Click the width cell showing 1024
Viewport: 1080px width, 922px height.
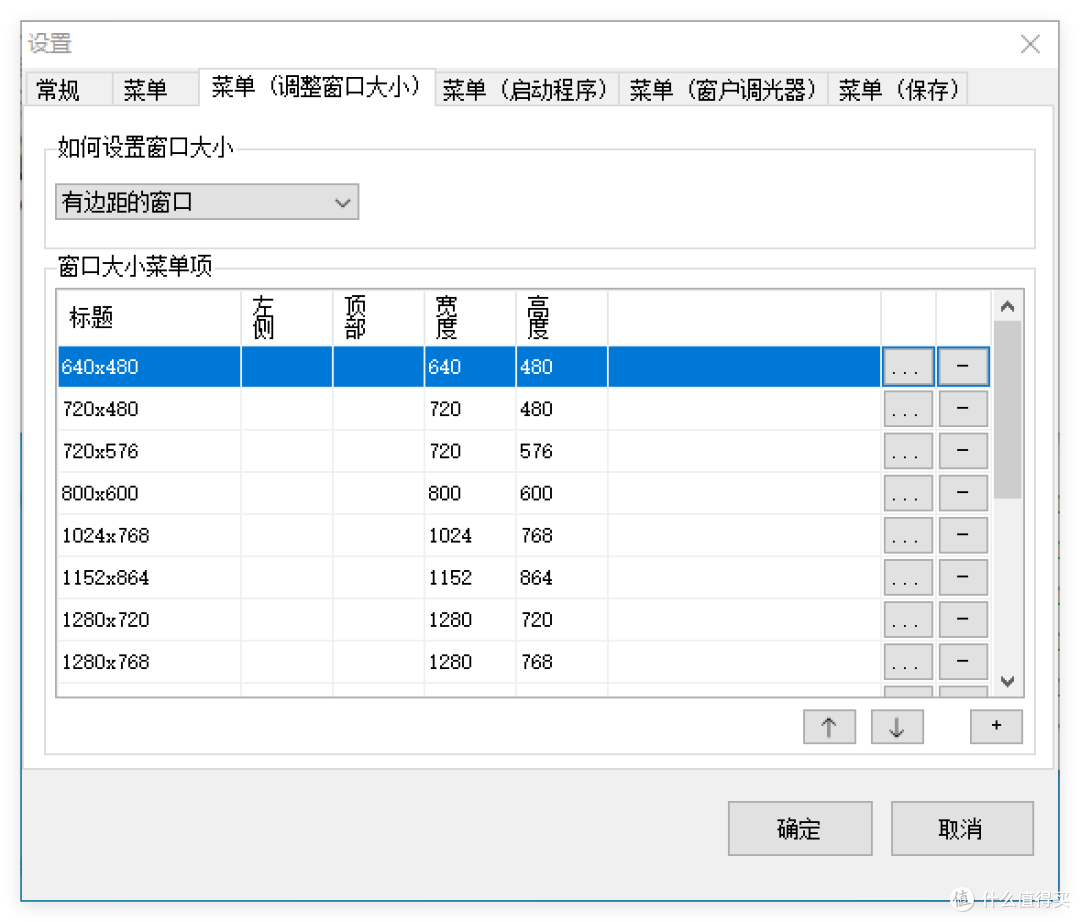click(470, 535)
